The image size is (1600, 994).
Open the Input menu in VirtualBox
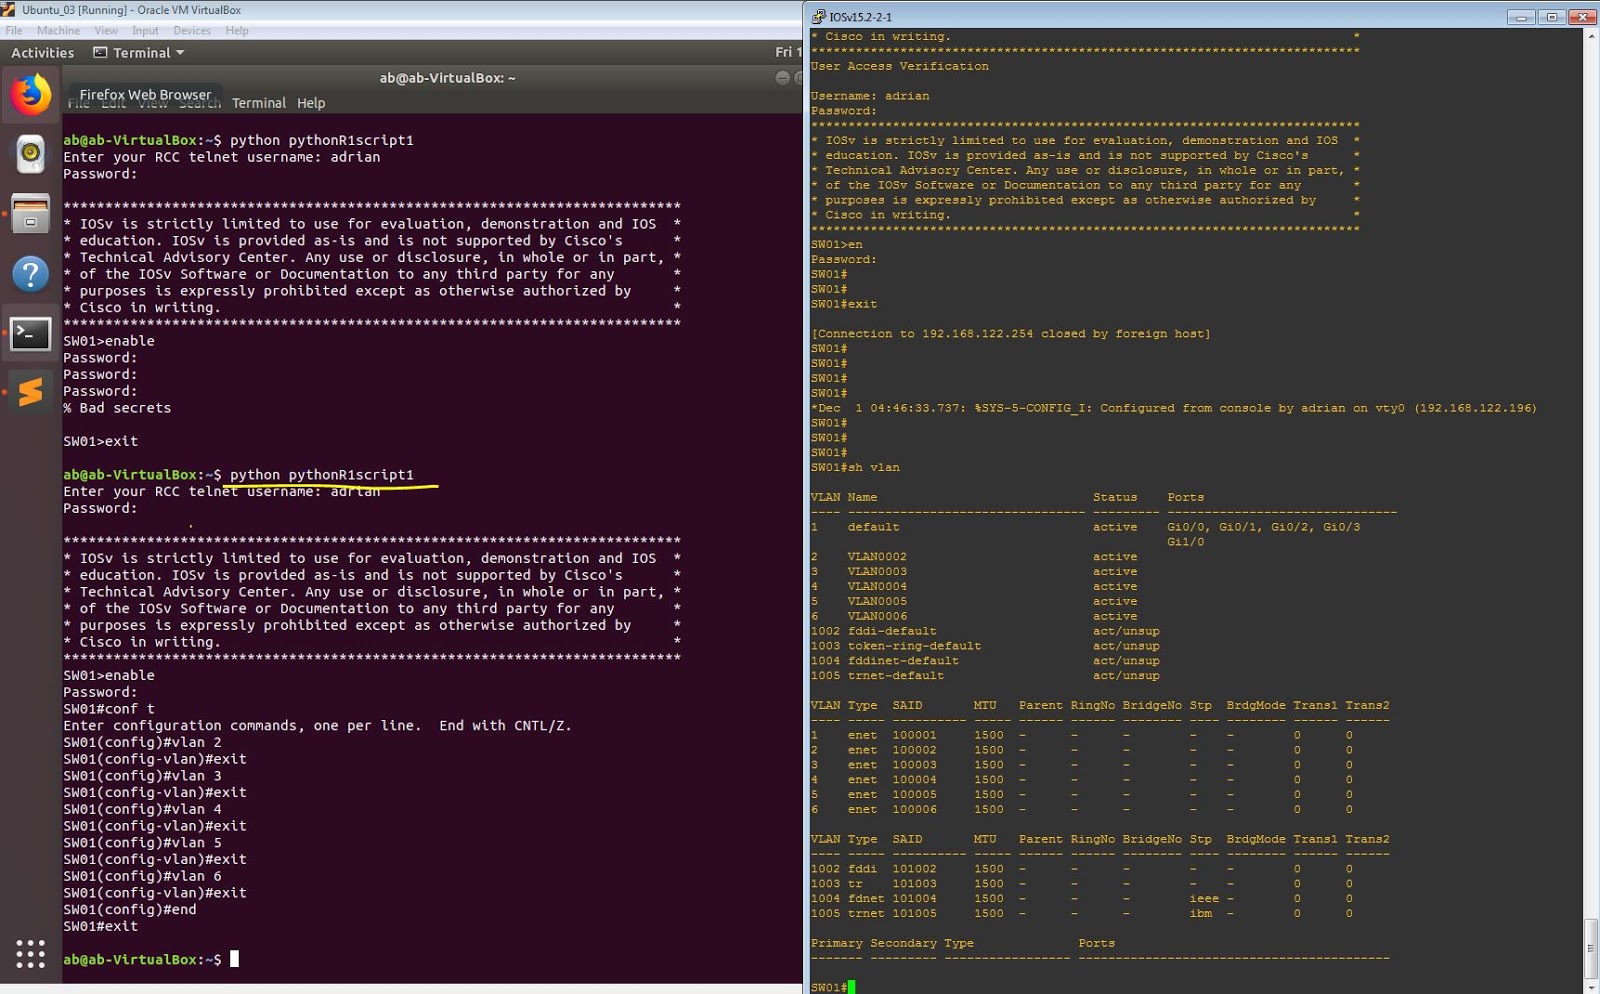pyautogui.click(x=145, y=30)
